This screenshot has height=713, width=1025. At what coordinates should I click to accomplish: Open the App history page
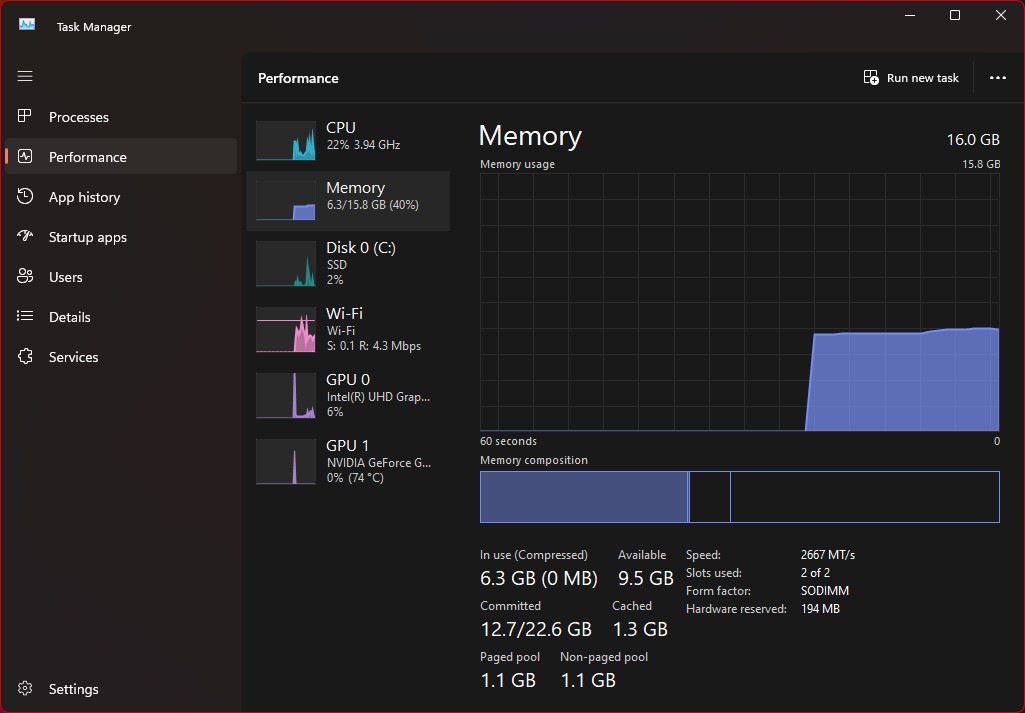pos(85,197)
